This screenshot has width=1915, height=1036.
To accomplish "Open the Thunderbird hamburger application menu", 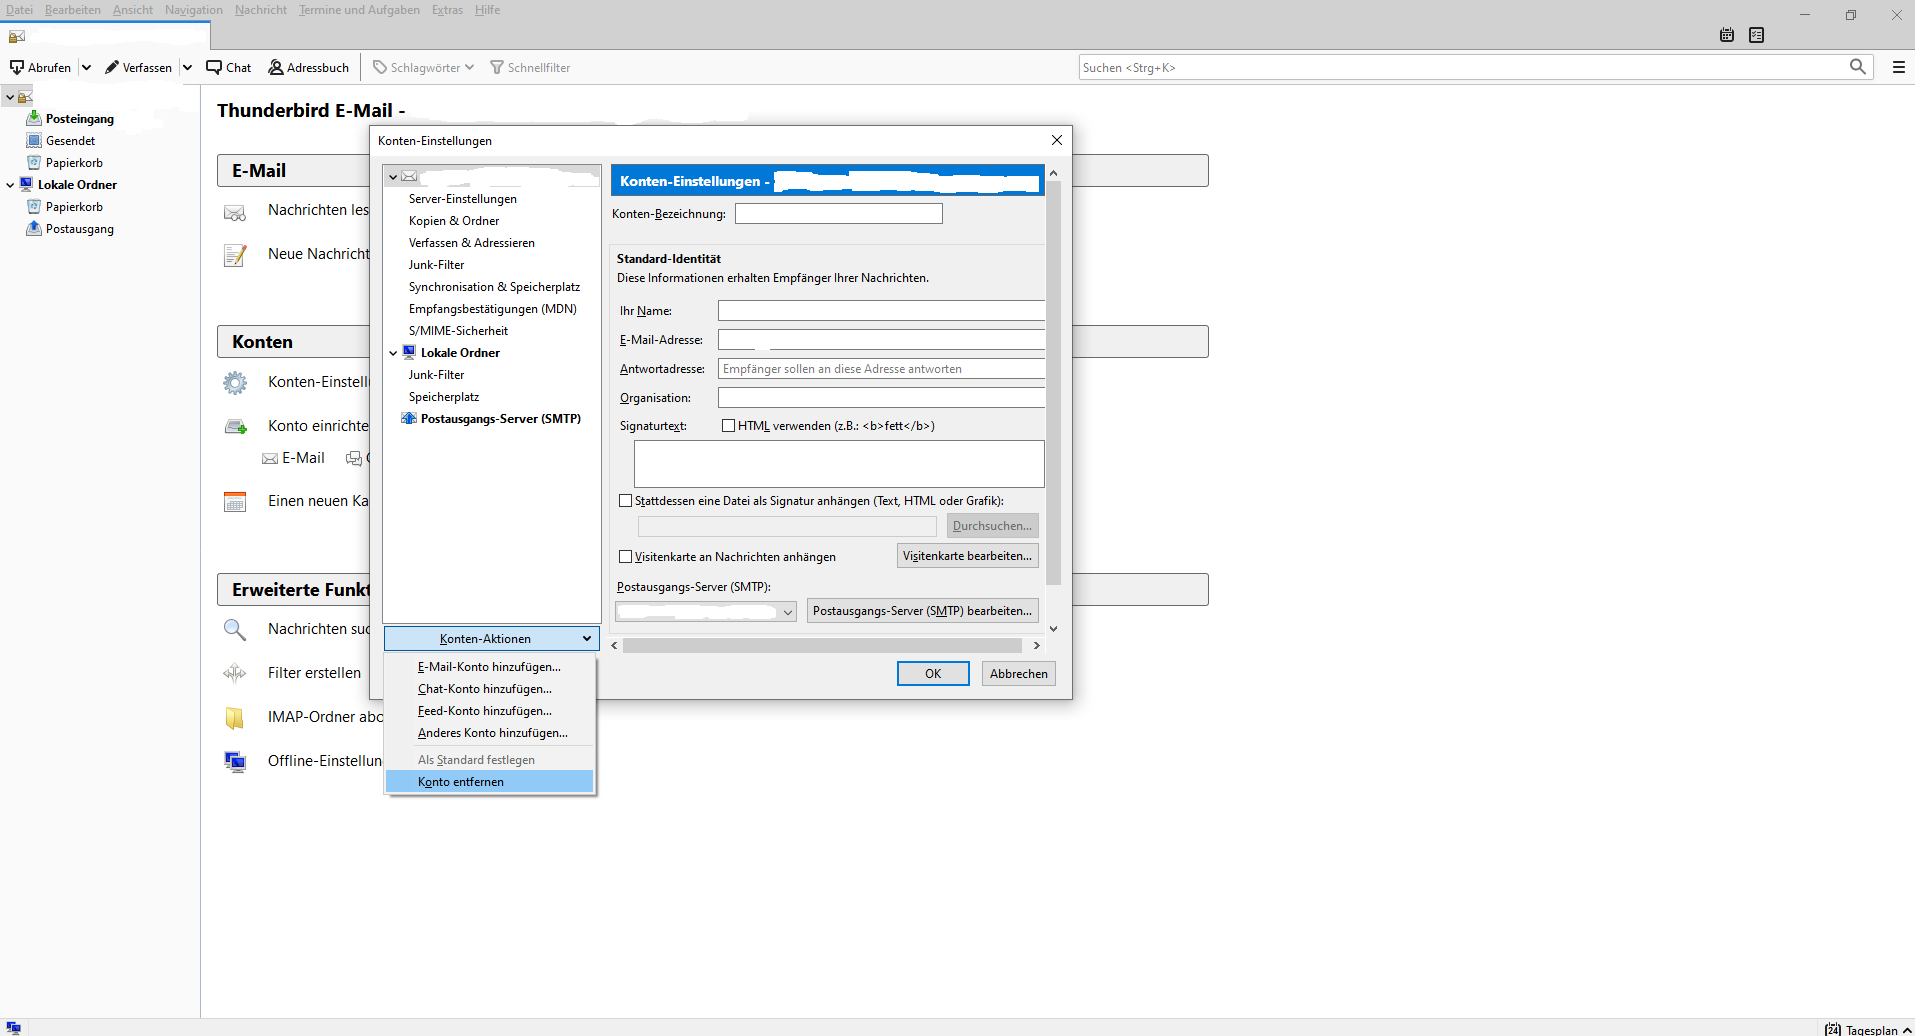I will (1899, 67).
